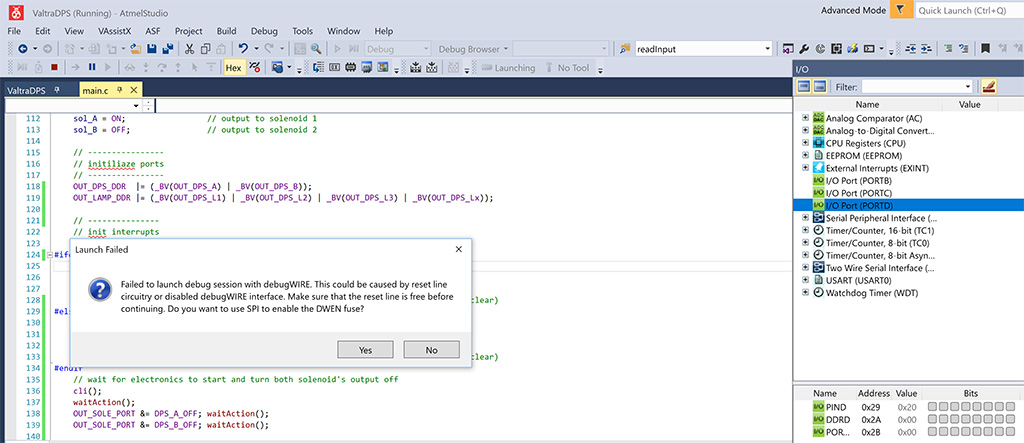Click the Navigate Backward arrow icon
Screen dimensions: 1024x443
[x=23, y=48]
